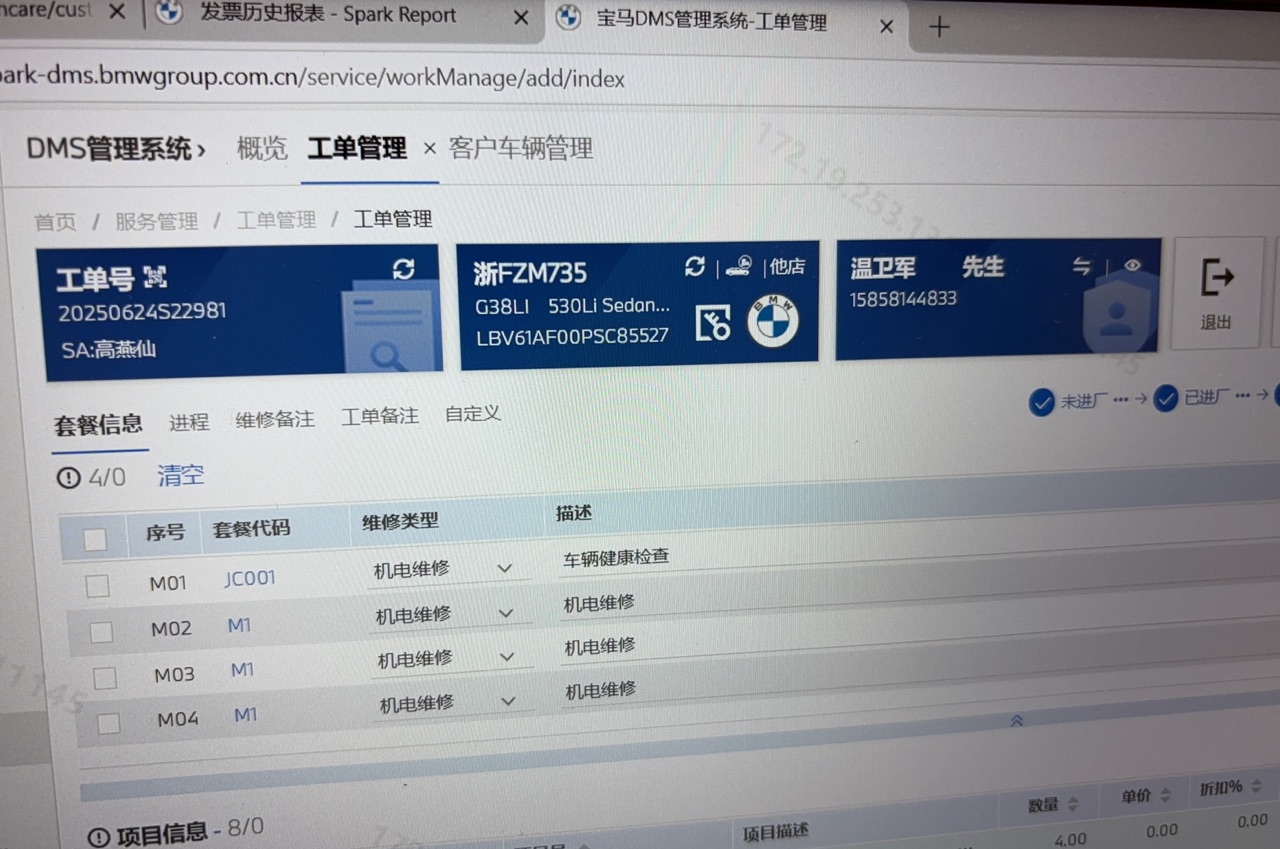
Task: Click the BMW favicon on 发票历史报表 tab
Action: (169, 13)
